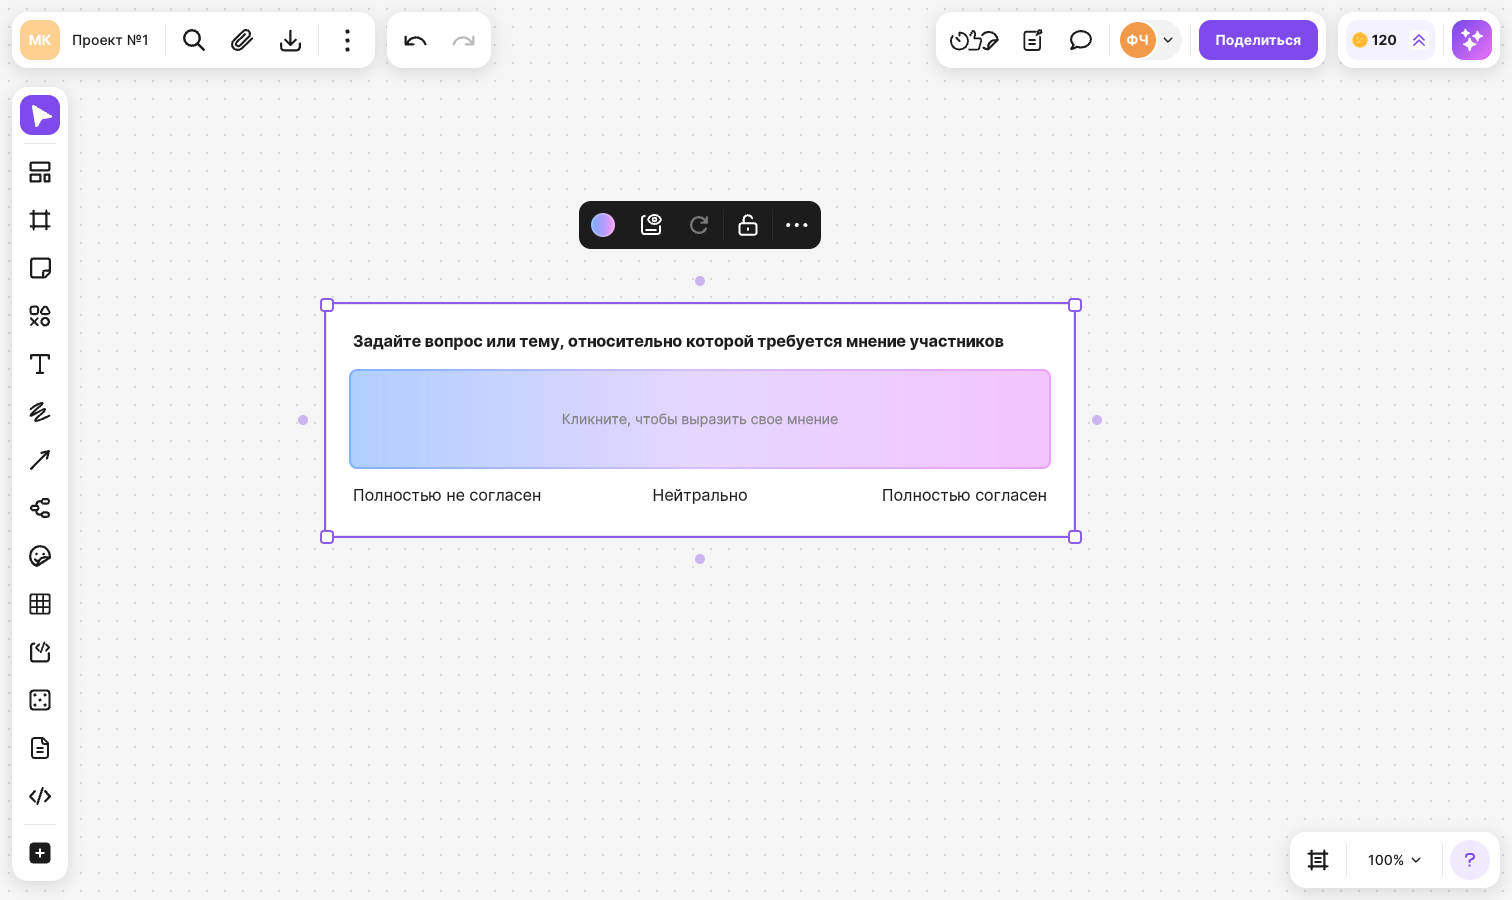The height and width of the screenshot is (900, 1512).
Task: Open the three-dot project menu
Action: (x=347, y=40)
